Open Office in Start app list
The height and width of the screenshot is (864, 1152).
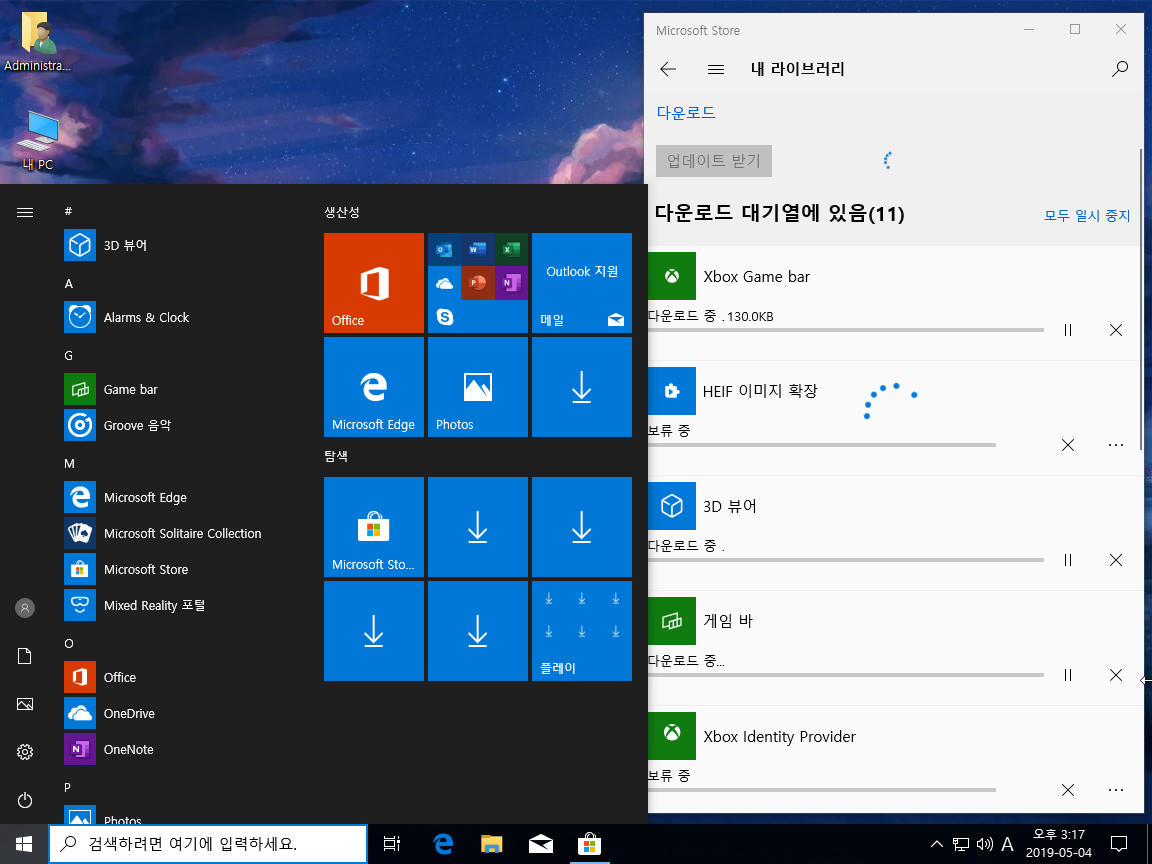click(180, 677)
